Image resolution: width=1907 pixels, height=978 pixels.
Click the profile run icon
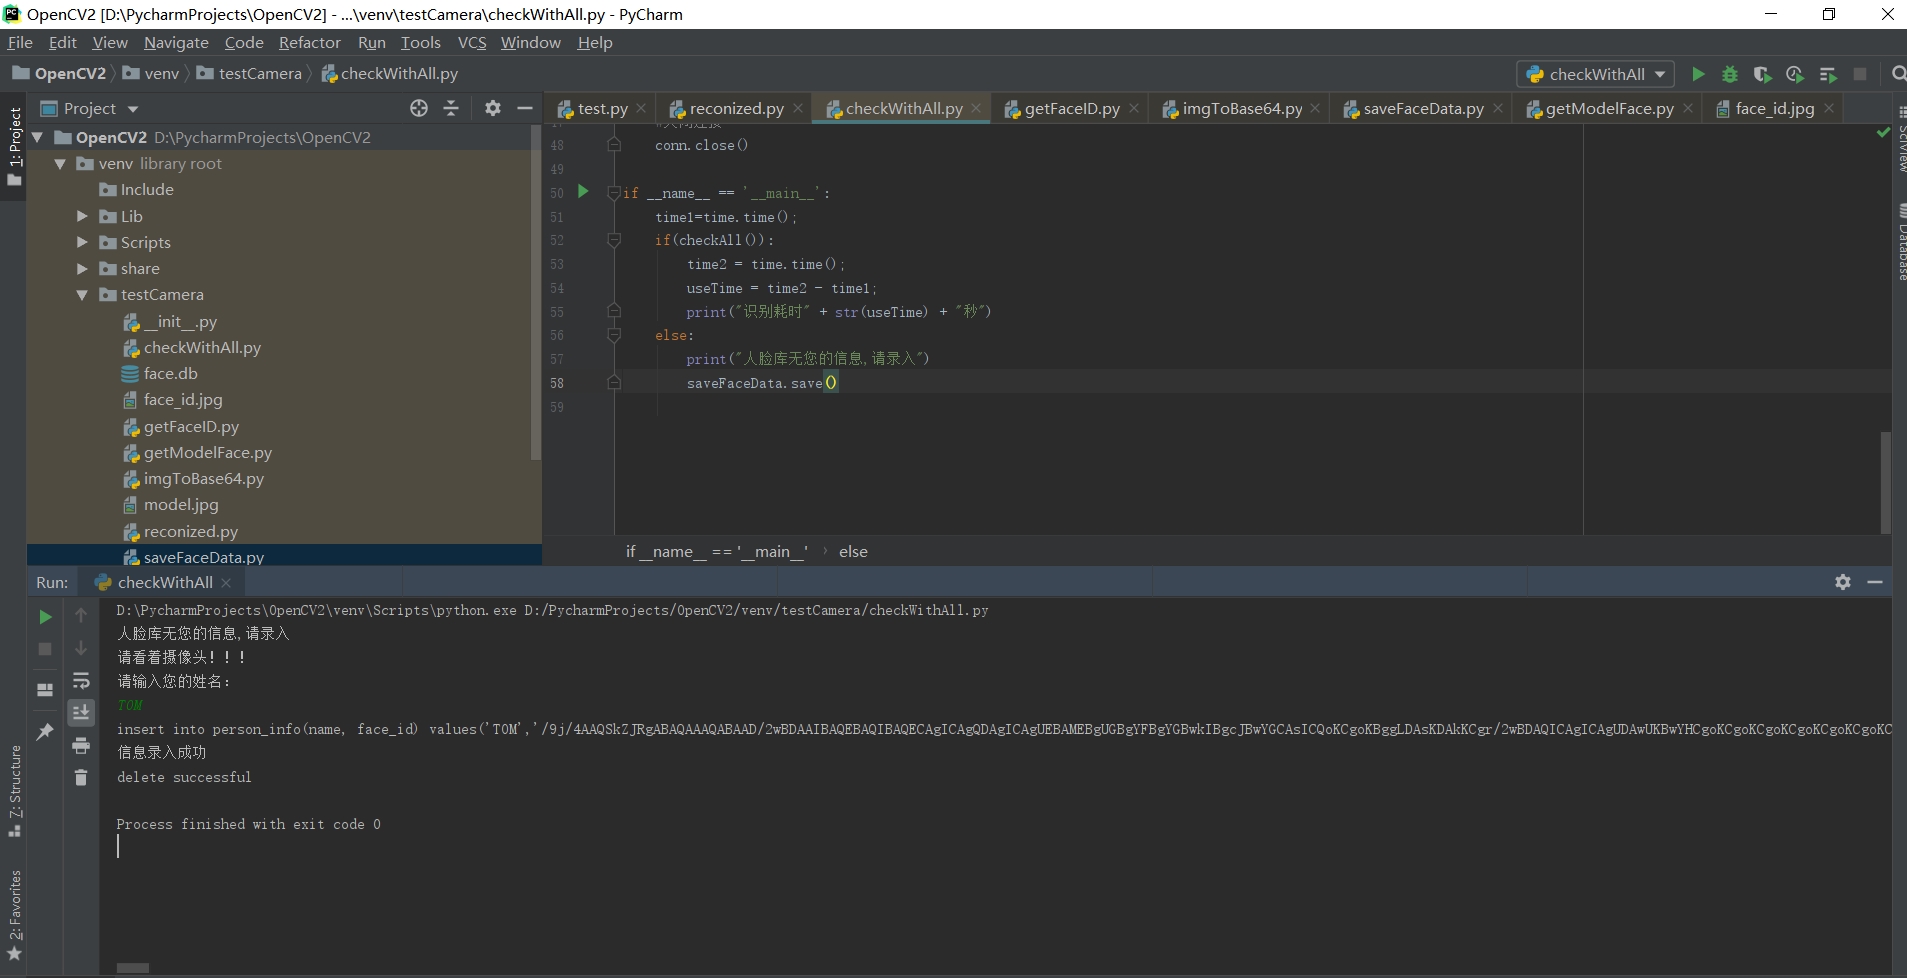(x=1795, y=74)
